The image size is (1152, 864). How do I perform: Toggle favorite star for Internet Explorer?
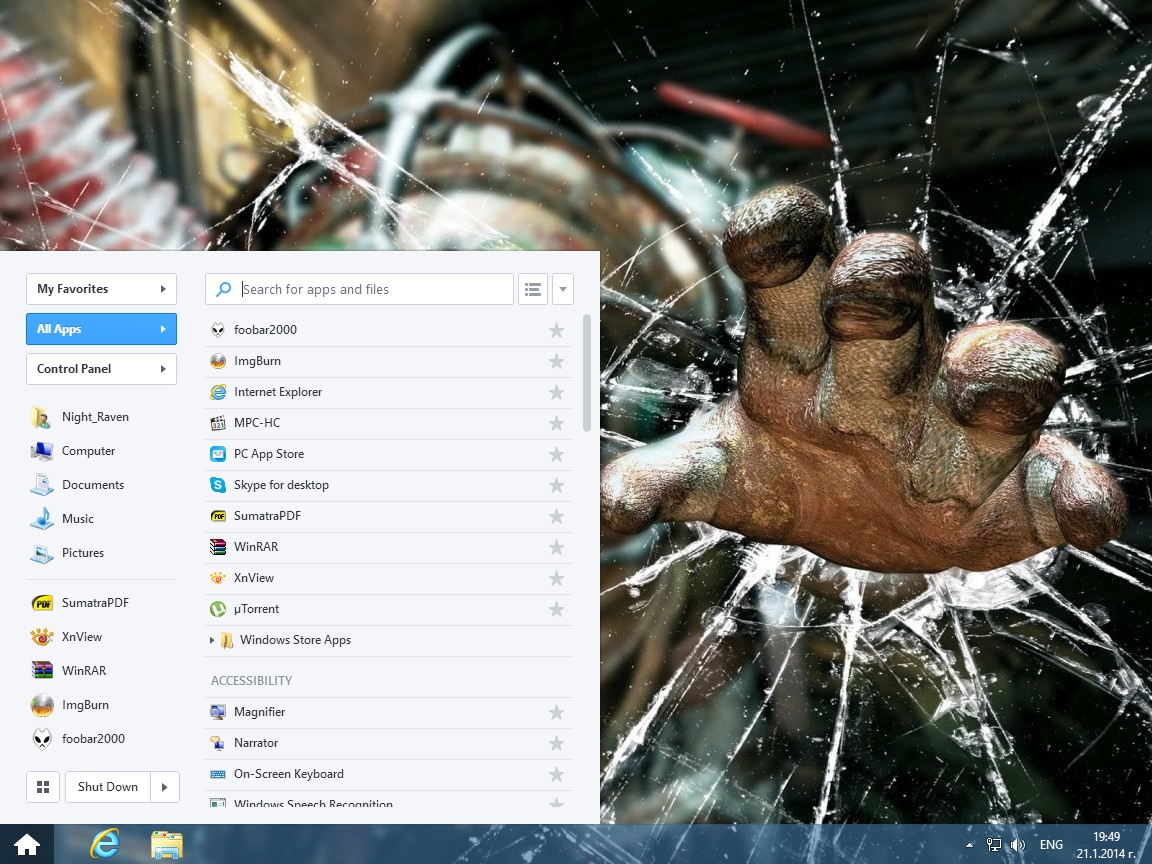(557, 392)
